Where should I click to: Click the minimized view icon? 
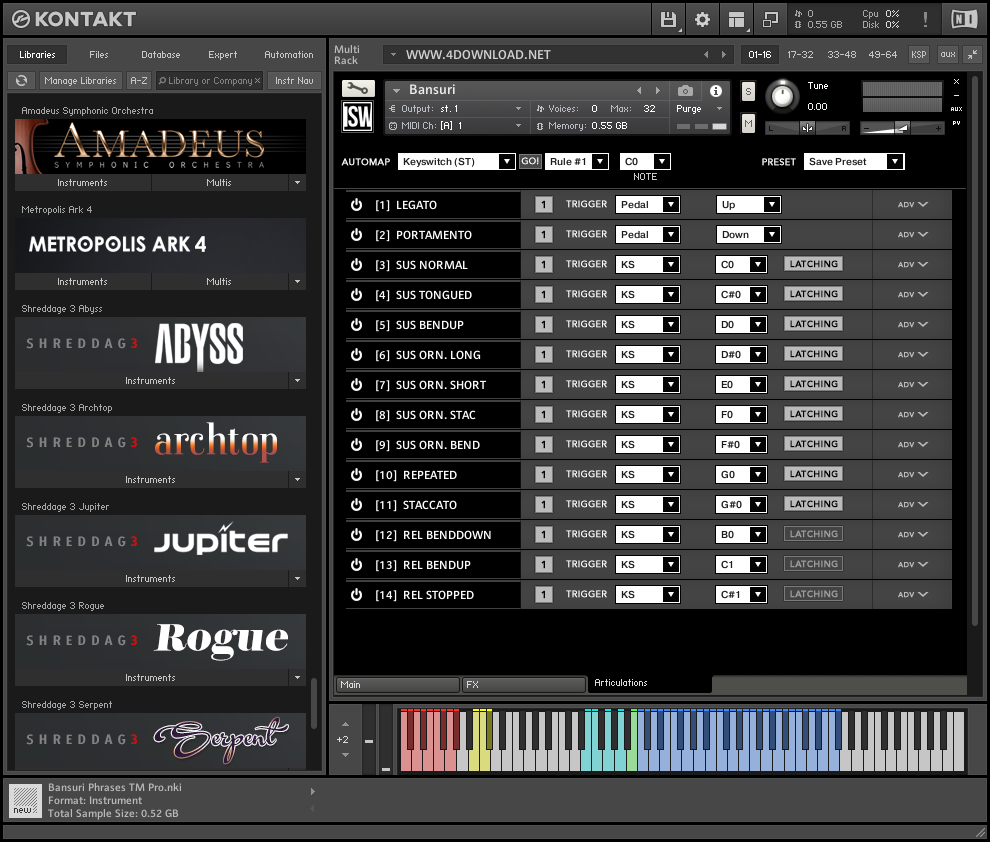click(x=770, y=20)
